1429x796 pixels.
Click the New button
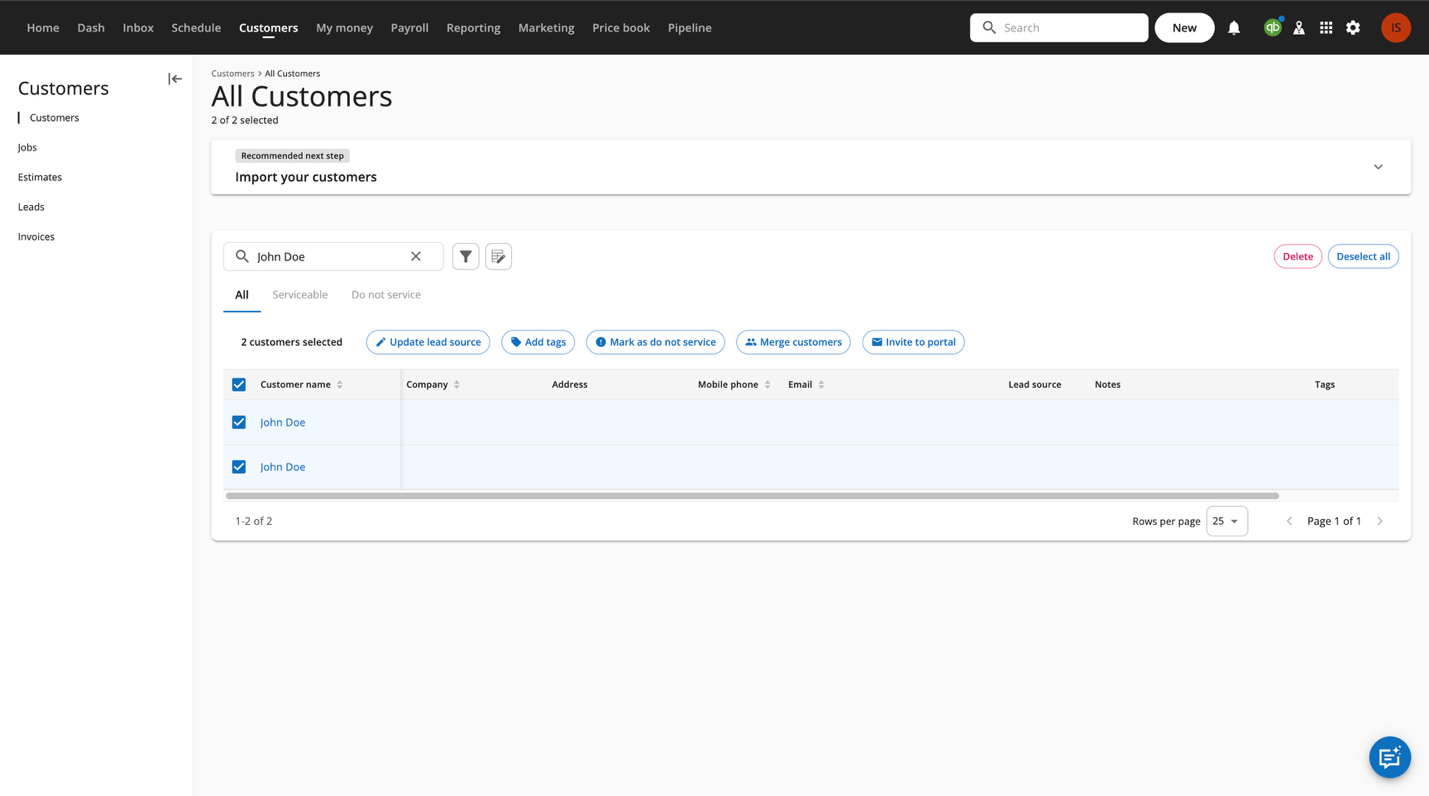pos(1184,28)
